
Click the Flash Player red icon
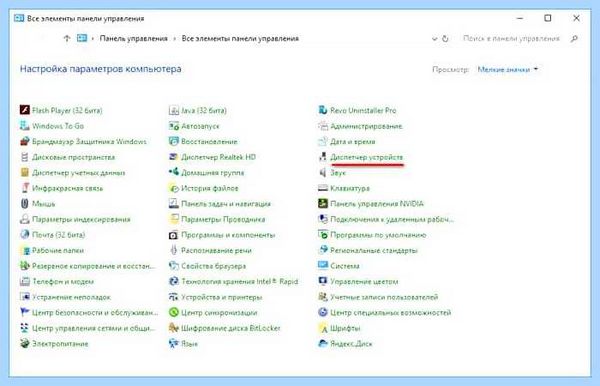point(24,110)
